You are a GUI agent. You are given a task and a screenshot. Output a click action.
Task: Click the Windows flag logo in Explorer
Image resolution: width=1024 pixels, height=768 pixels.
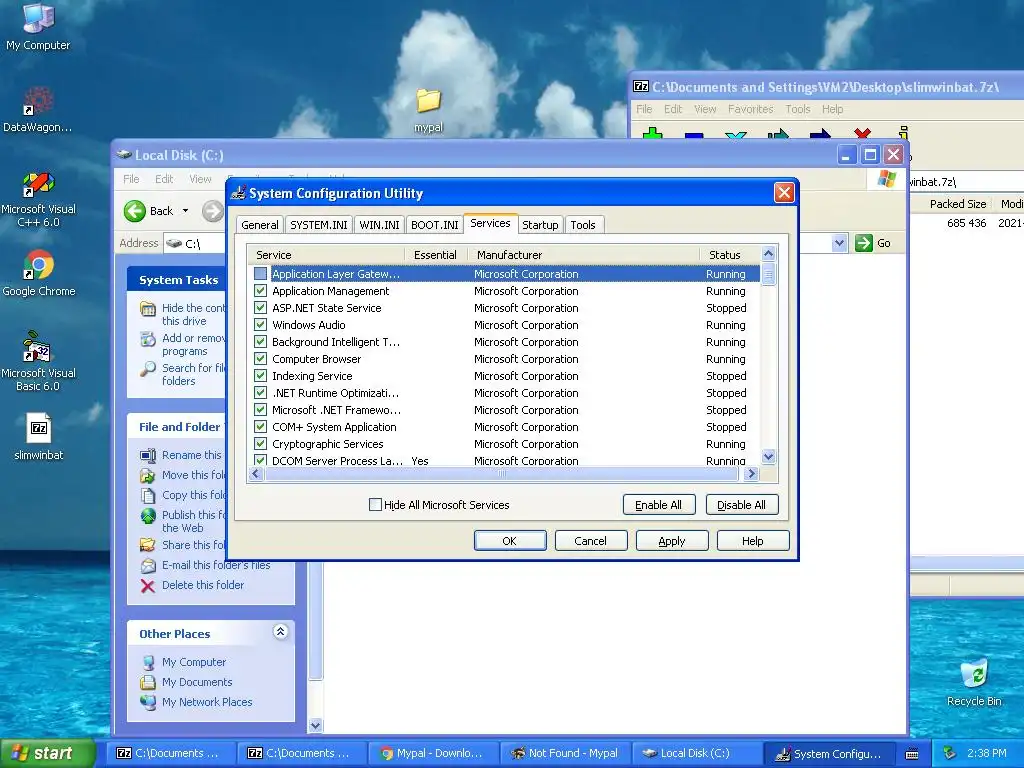[x=886, y=178]
